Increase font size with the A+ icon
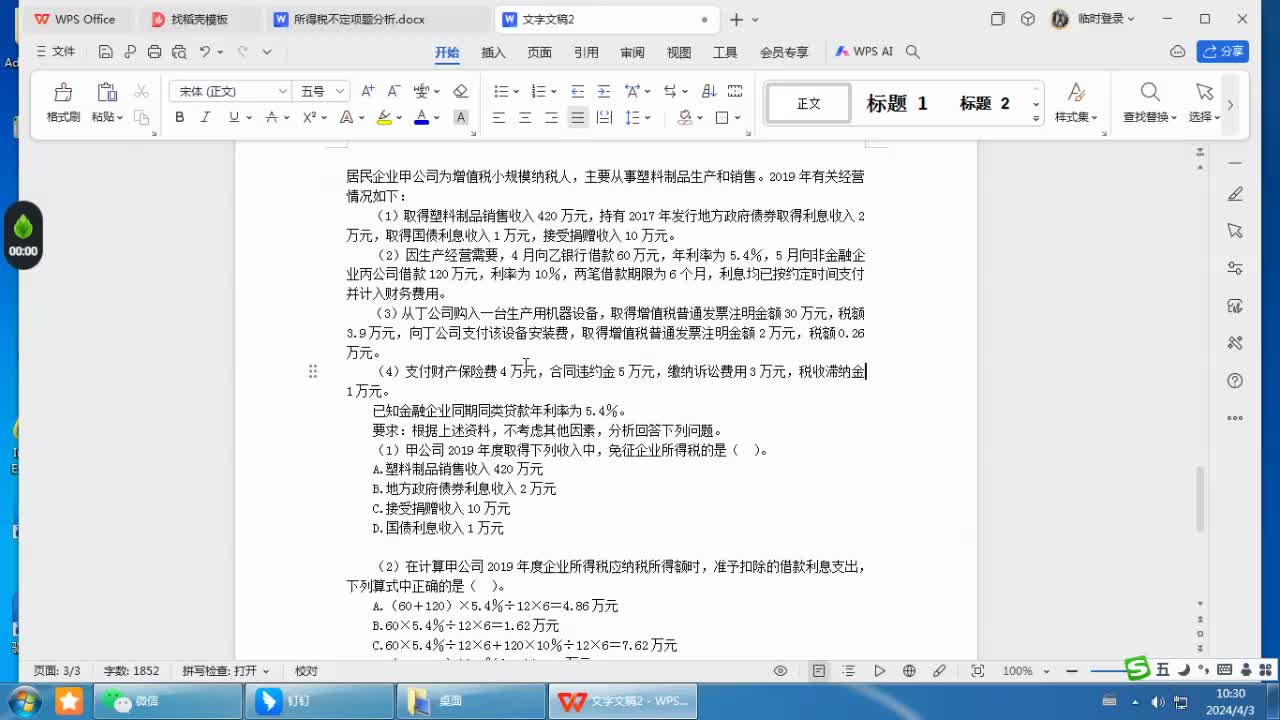This screenshot has width=1280, height=720. pyautogui.click(x=368, y=91)
